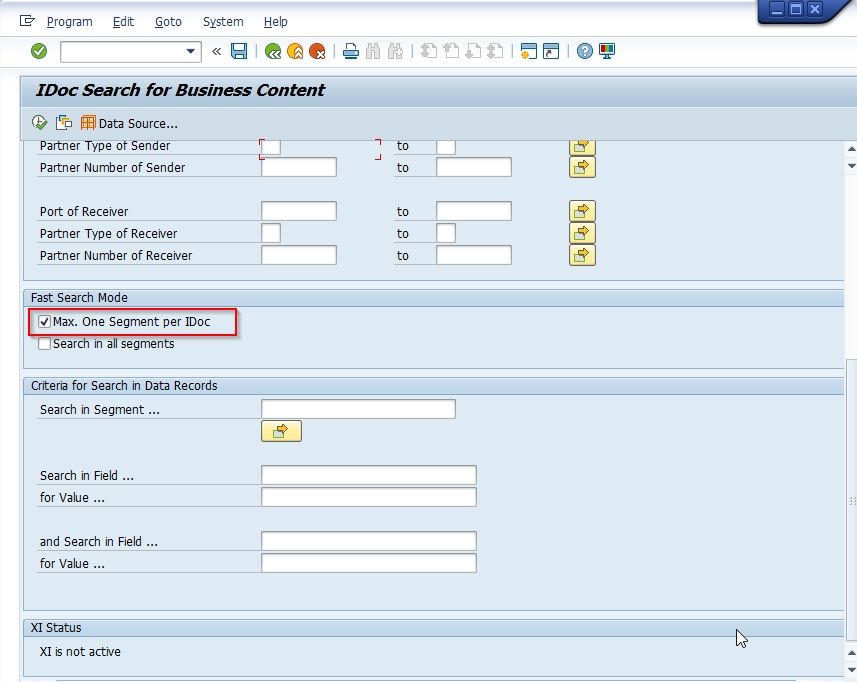857x682 pixels.
Task: Click the vertical scrollbar thumb
Action: click(852, 500)
